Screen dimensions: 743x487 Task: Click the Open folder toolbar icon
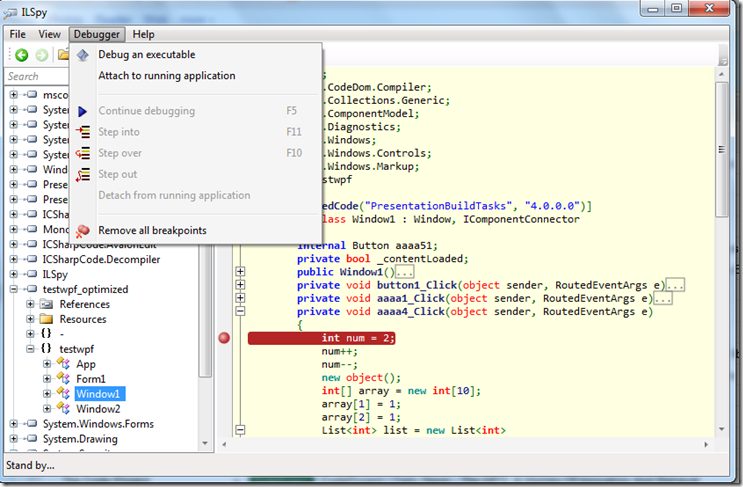pos(63,55)
